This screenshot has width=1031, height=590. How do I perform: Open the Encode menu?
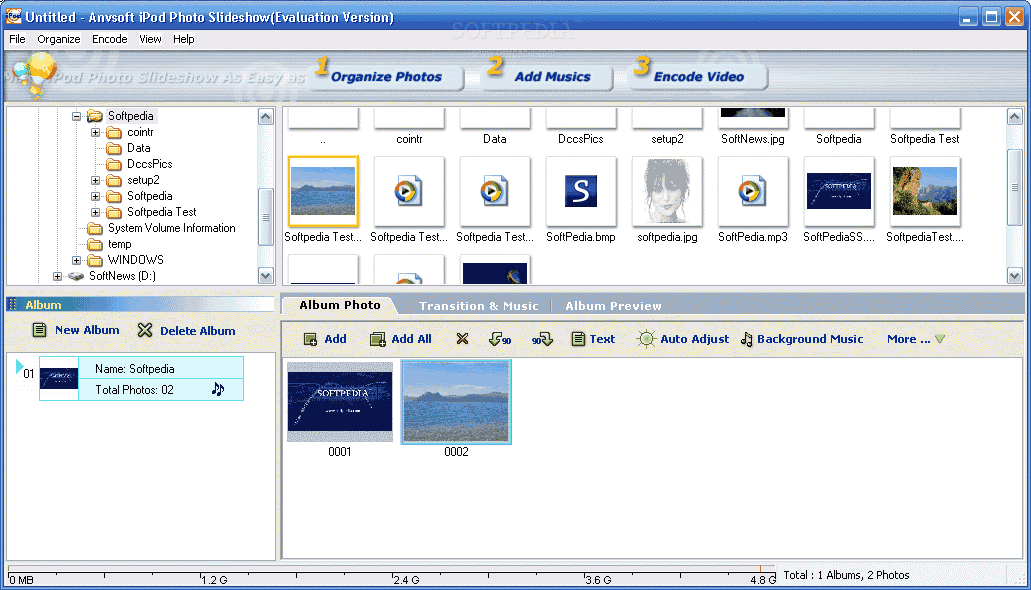point(110,39)
